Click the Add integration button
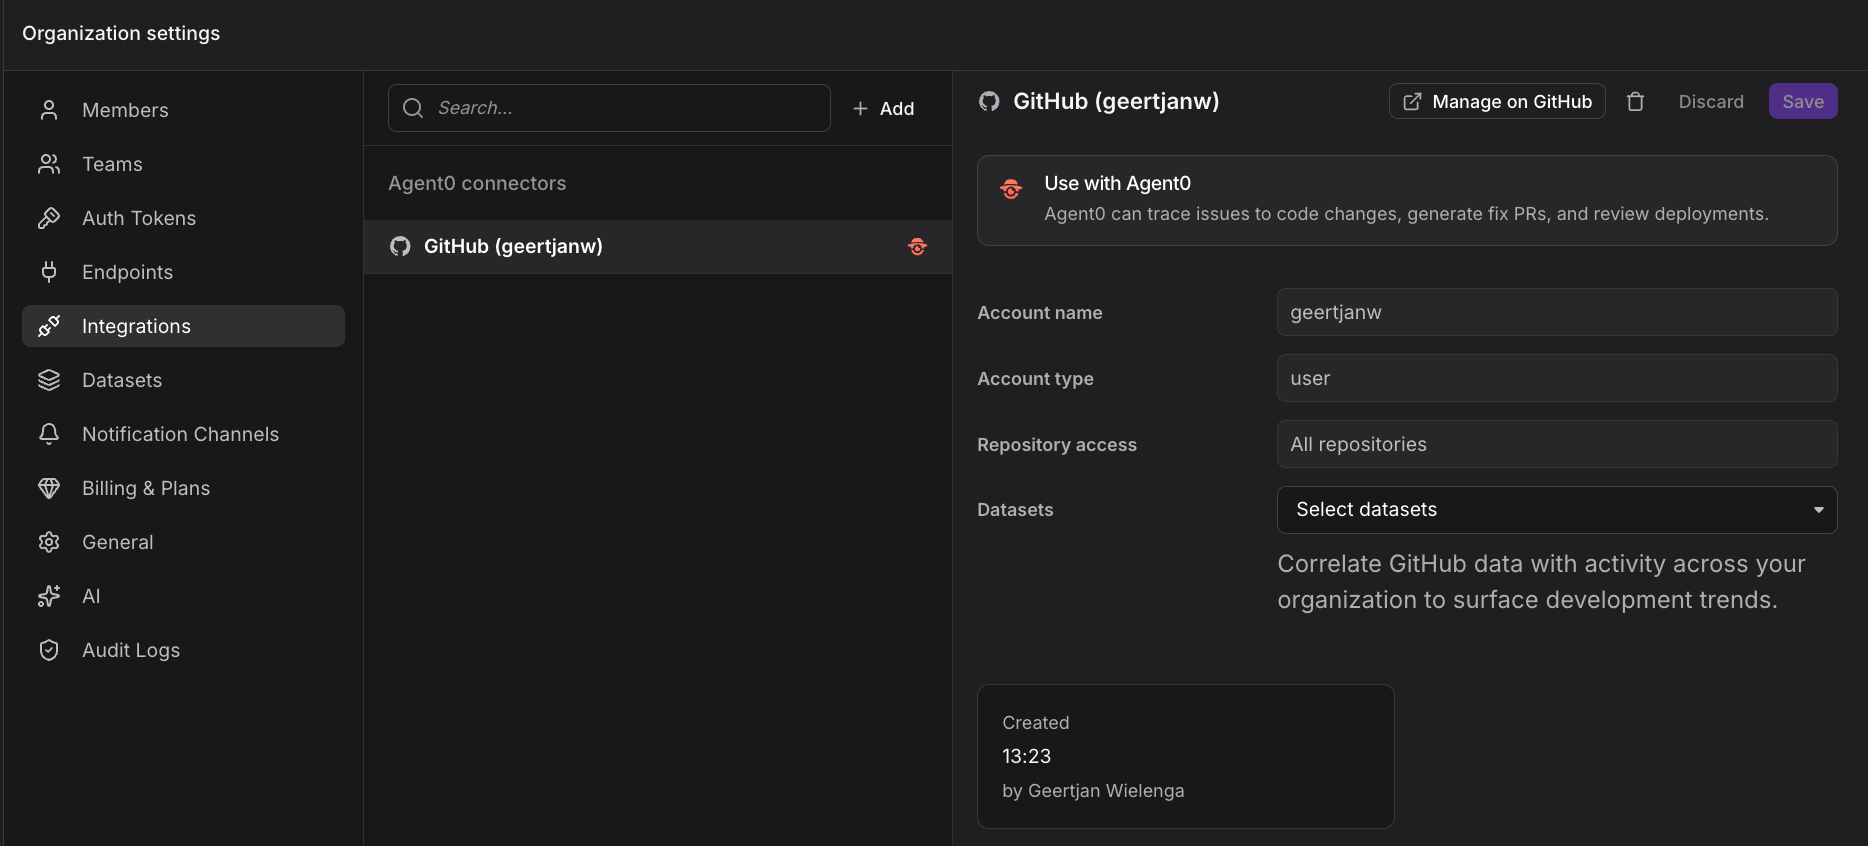The height and width of the screenshot is (846, 1868). point(883,108)
